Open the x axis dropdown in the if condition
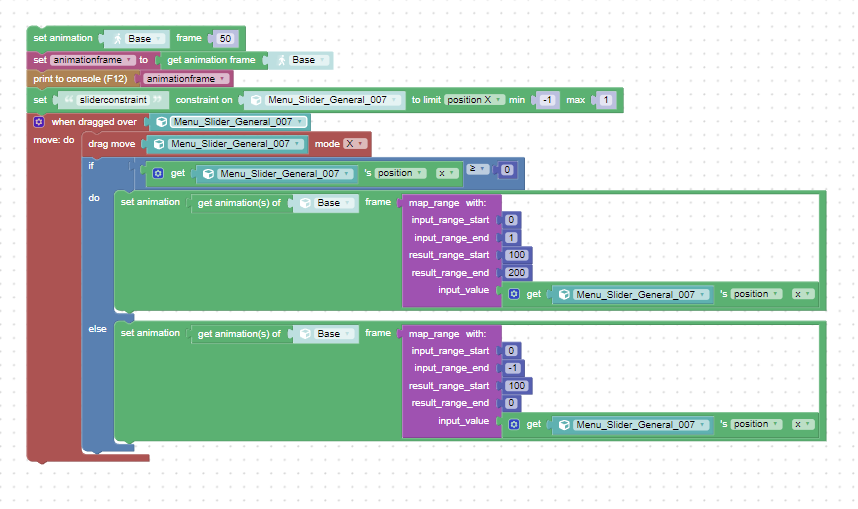This screenshot has width=858, height=509. (447, 173)
